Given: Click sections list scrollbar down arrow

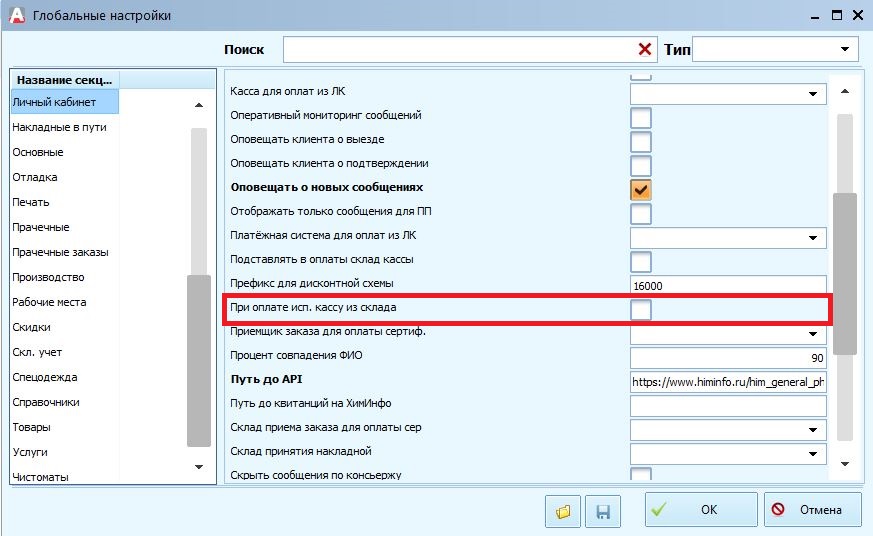Looking at the screenshot, I should pos(199,467).
